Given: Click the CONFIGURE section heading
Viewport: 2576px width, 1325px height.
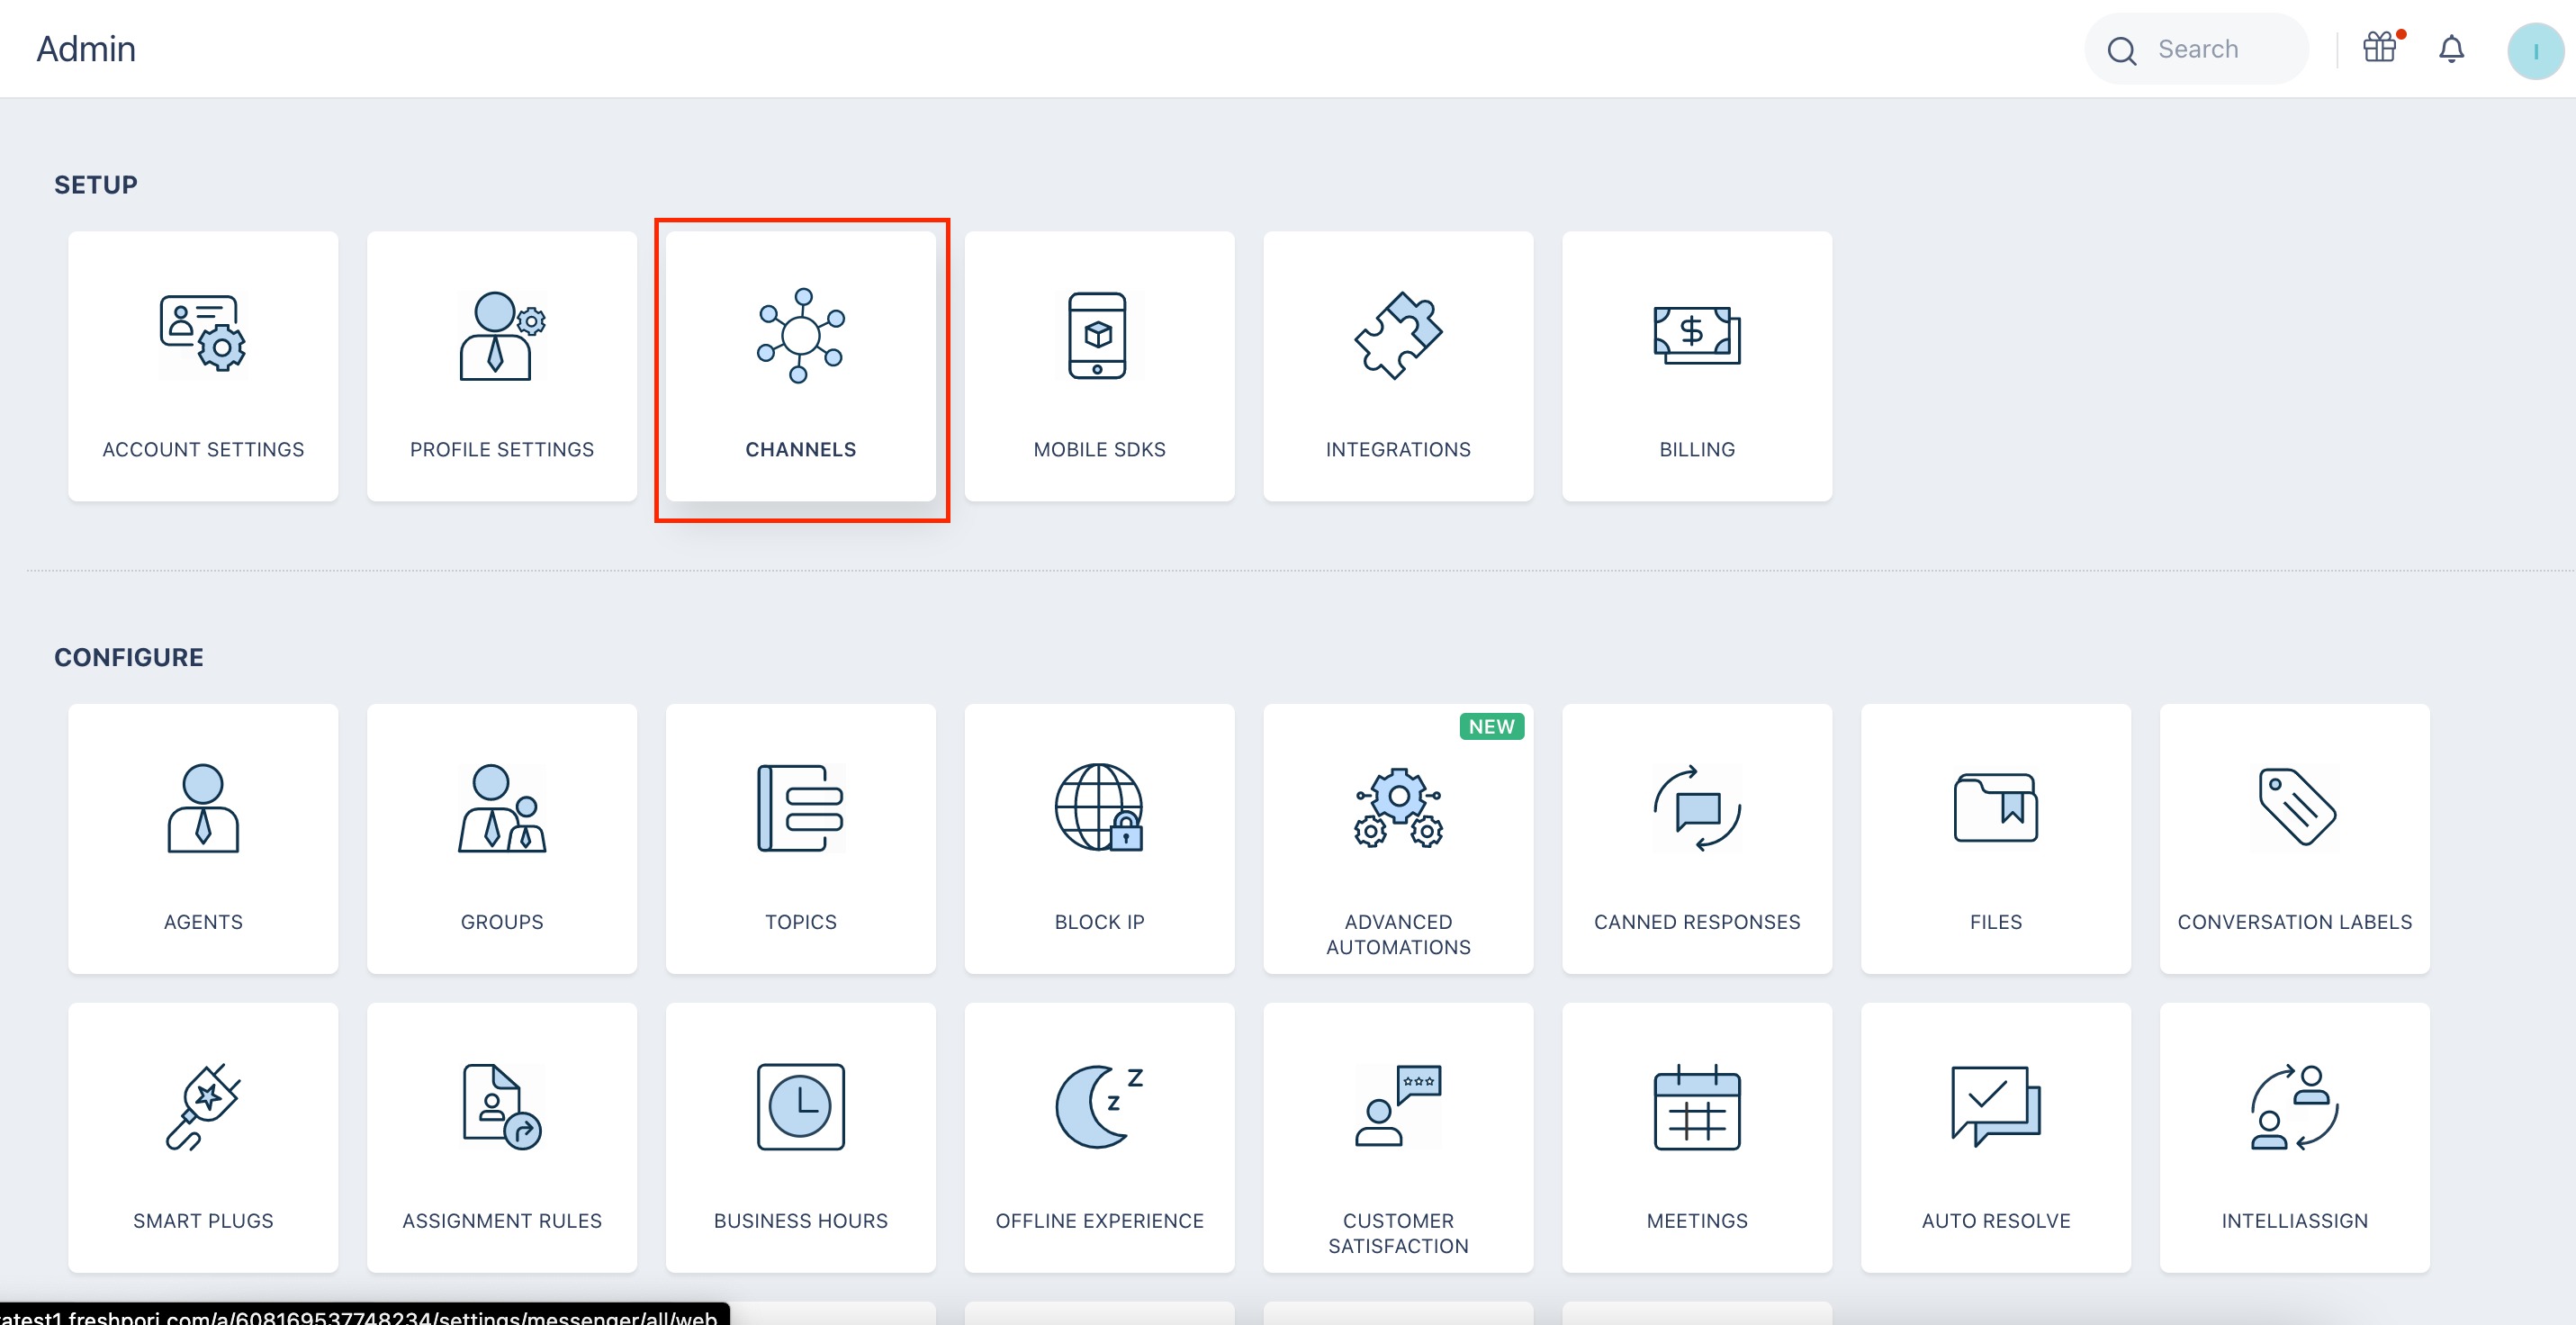Looking at the screenshot, I should [x=129, y=657].
